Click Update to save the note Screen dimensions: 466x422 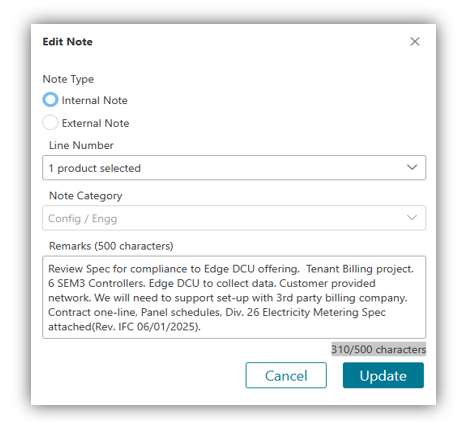[383, 375]
